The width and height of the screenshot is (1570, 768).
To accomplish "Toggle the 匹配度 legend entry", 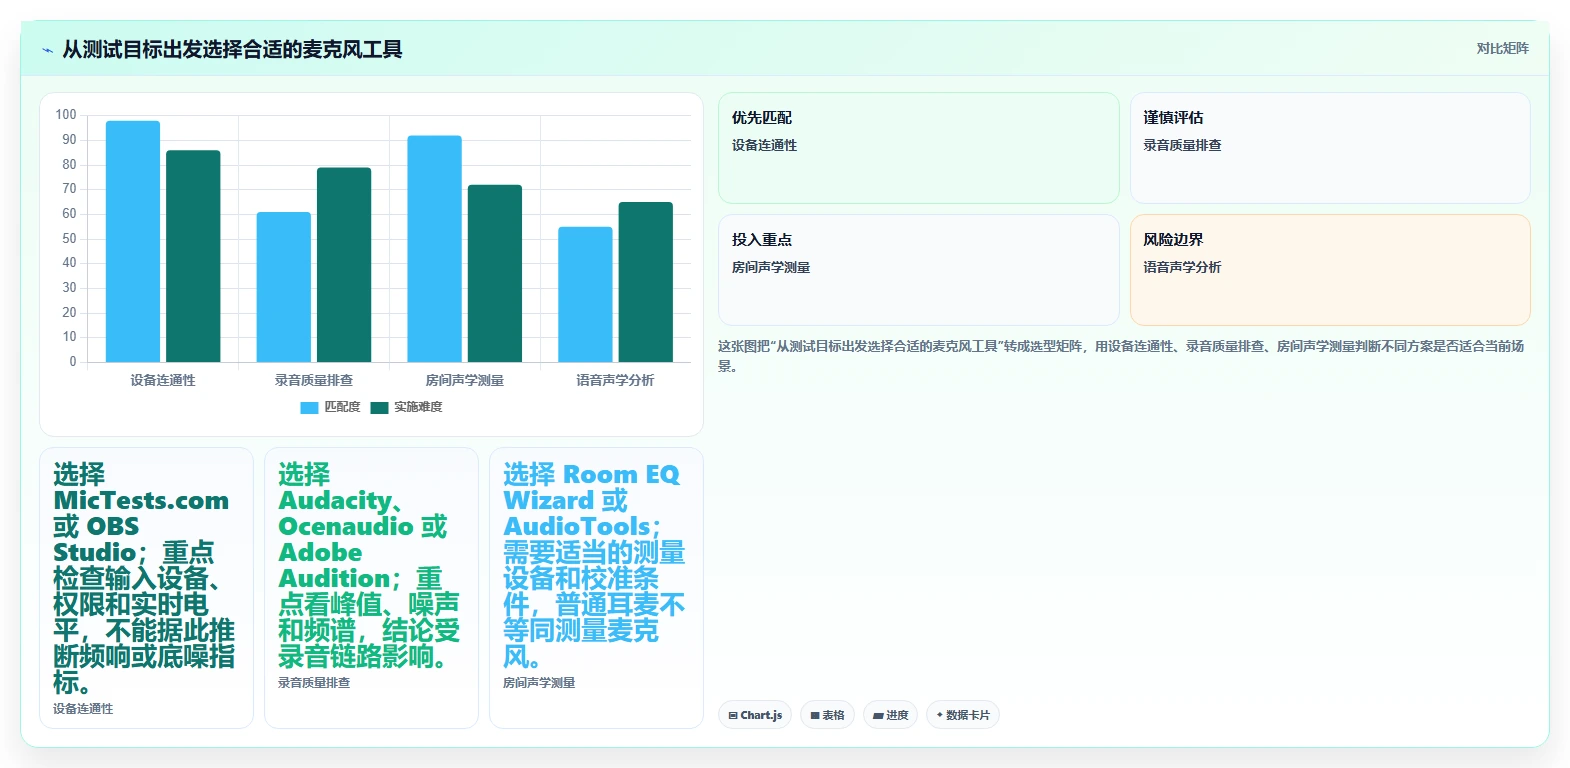I will (330, 407).
